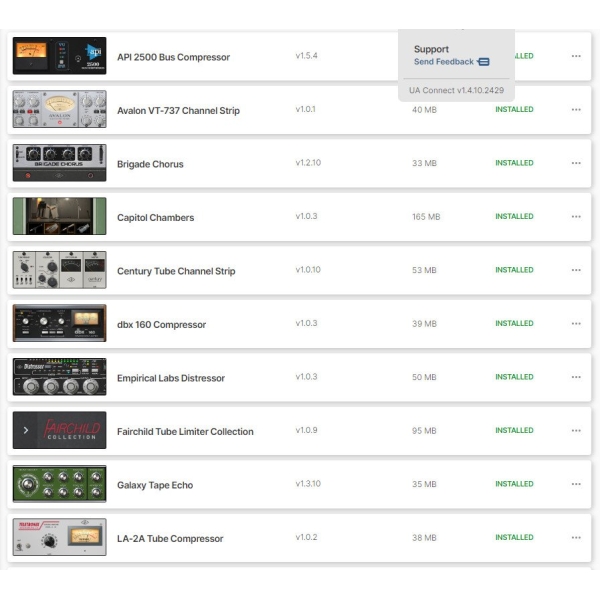This screenshot has width=600, height=600.
Task: Open more options for Century Tube Channel Strip
Action: coord(576,270)
